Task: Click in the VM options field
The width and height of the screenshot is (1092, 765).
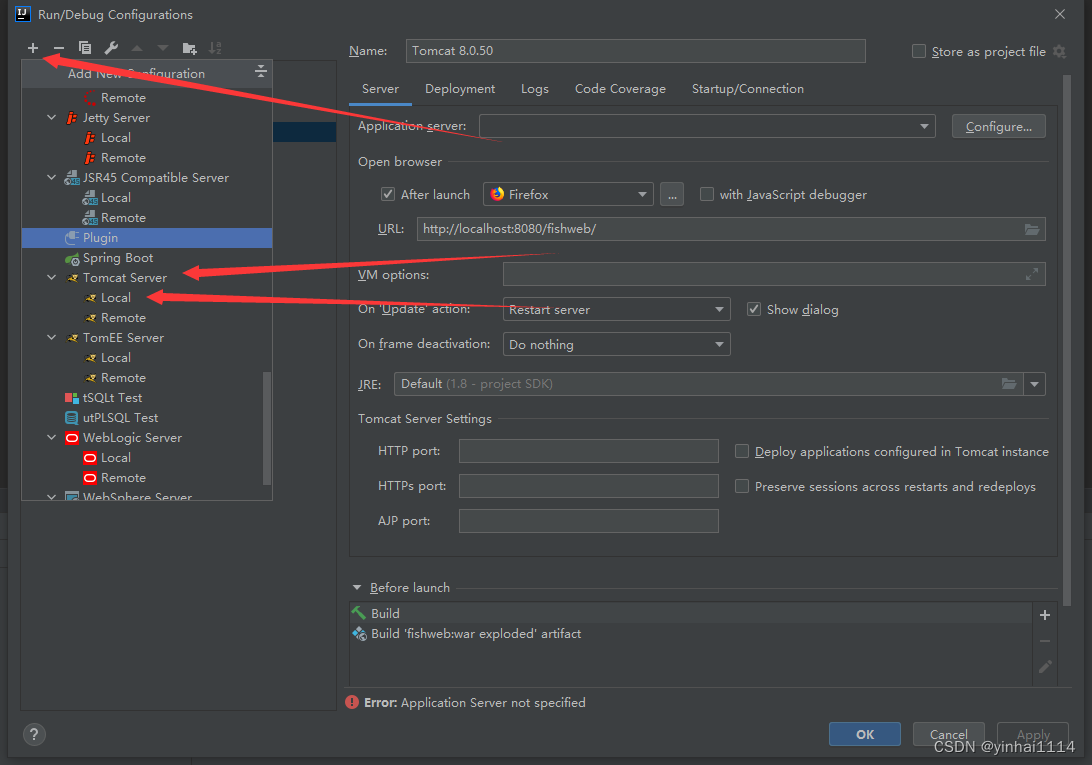Action: 774,275
